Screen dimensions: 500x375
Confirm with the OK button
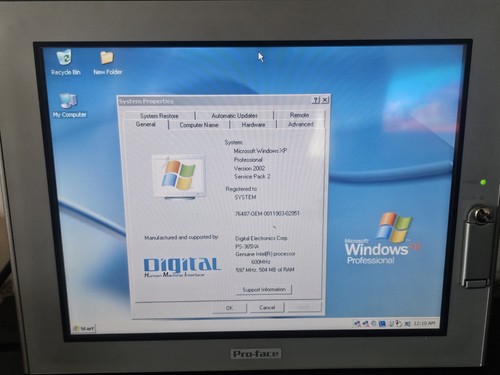pyautogui.click(x=229, y=308)
